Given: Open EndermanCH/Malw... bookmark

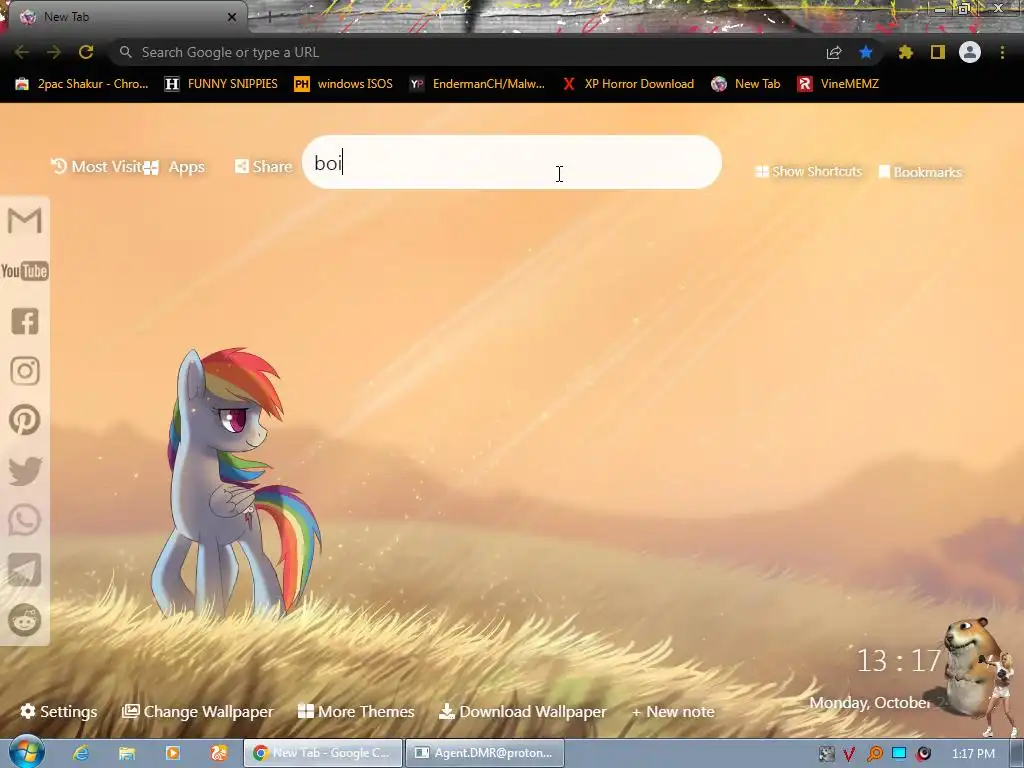Looking at the screenshot, I should [477, 84].
